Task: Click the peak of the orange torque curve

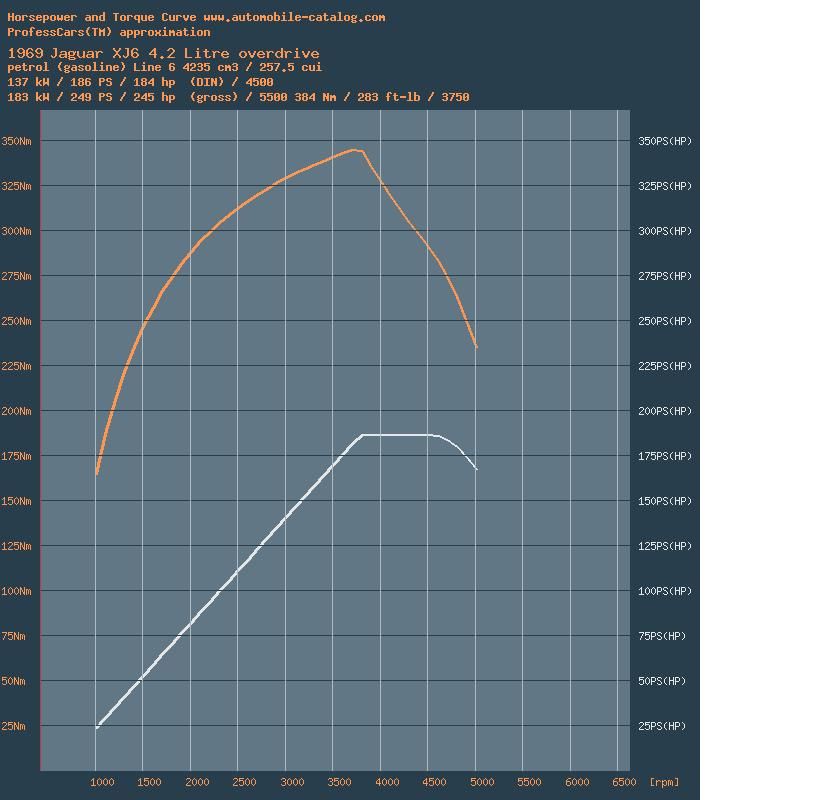Action: (354, 150)
